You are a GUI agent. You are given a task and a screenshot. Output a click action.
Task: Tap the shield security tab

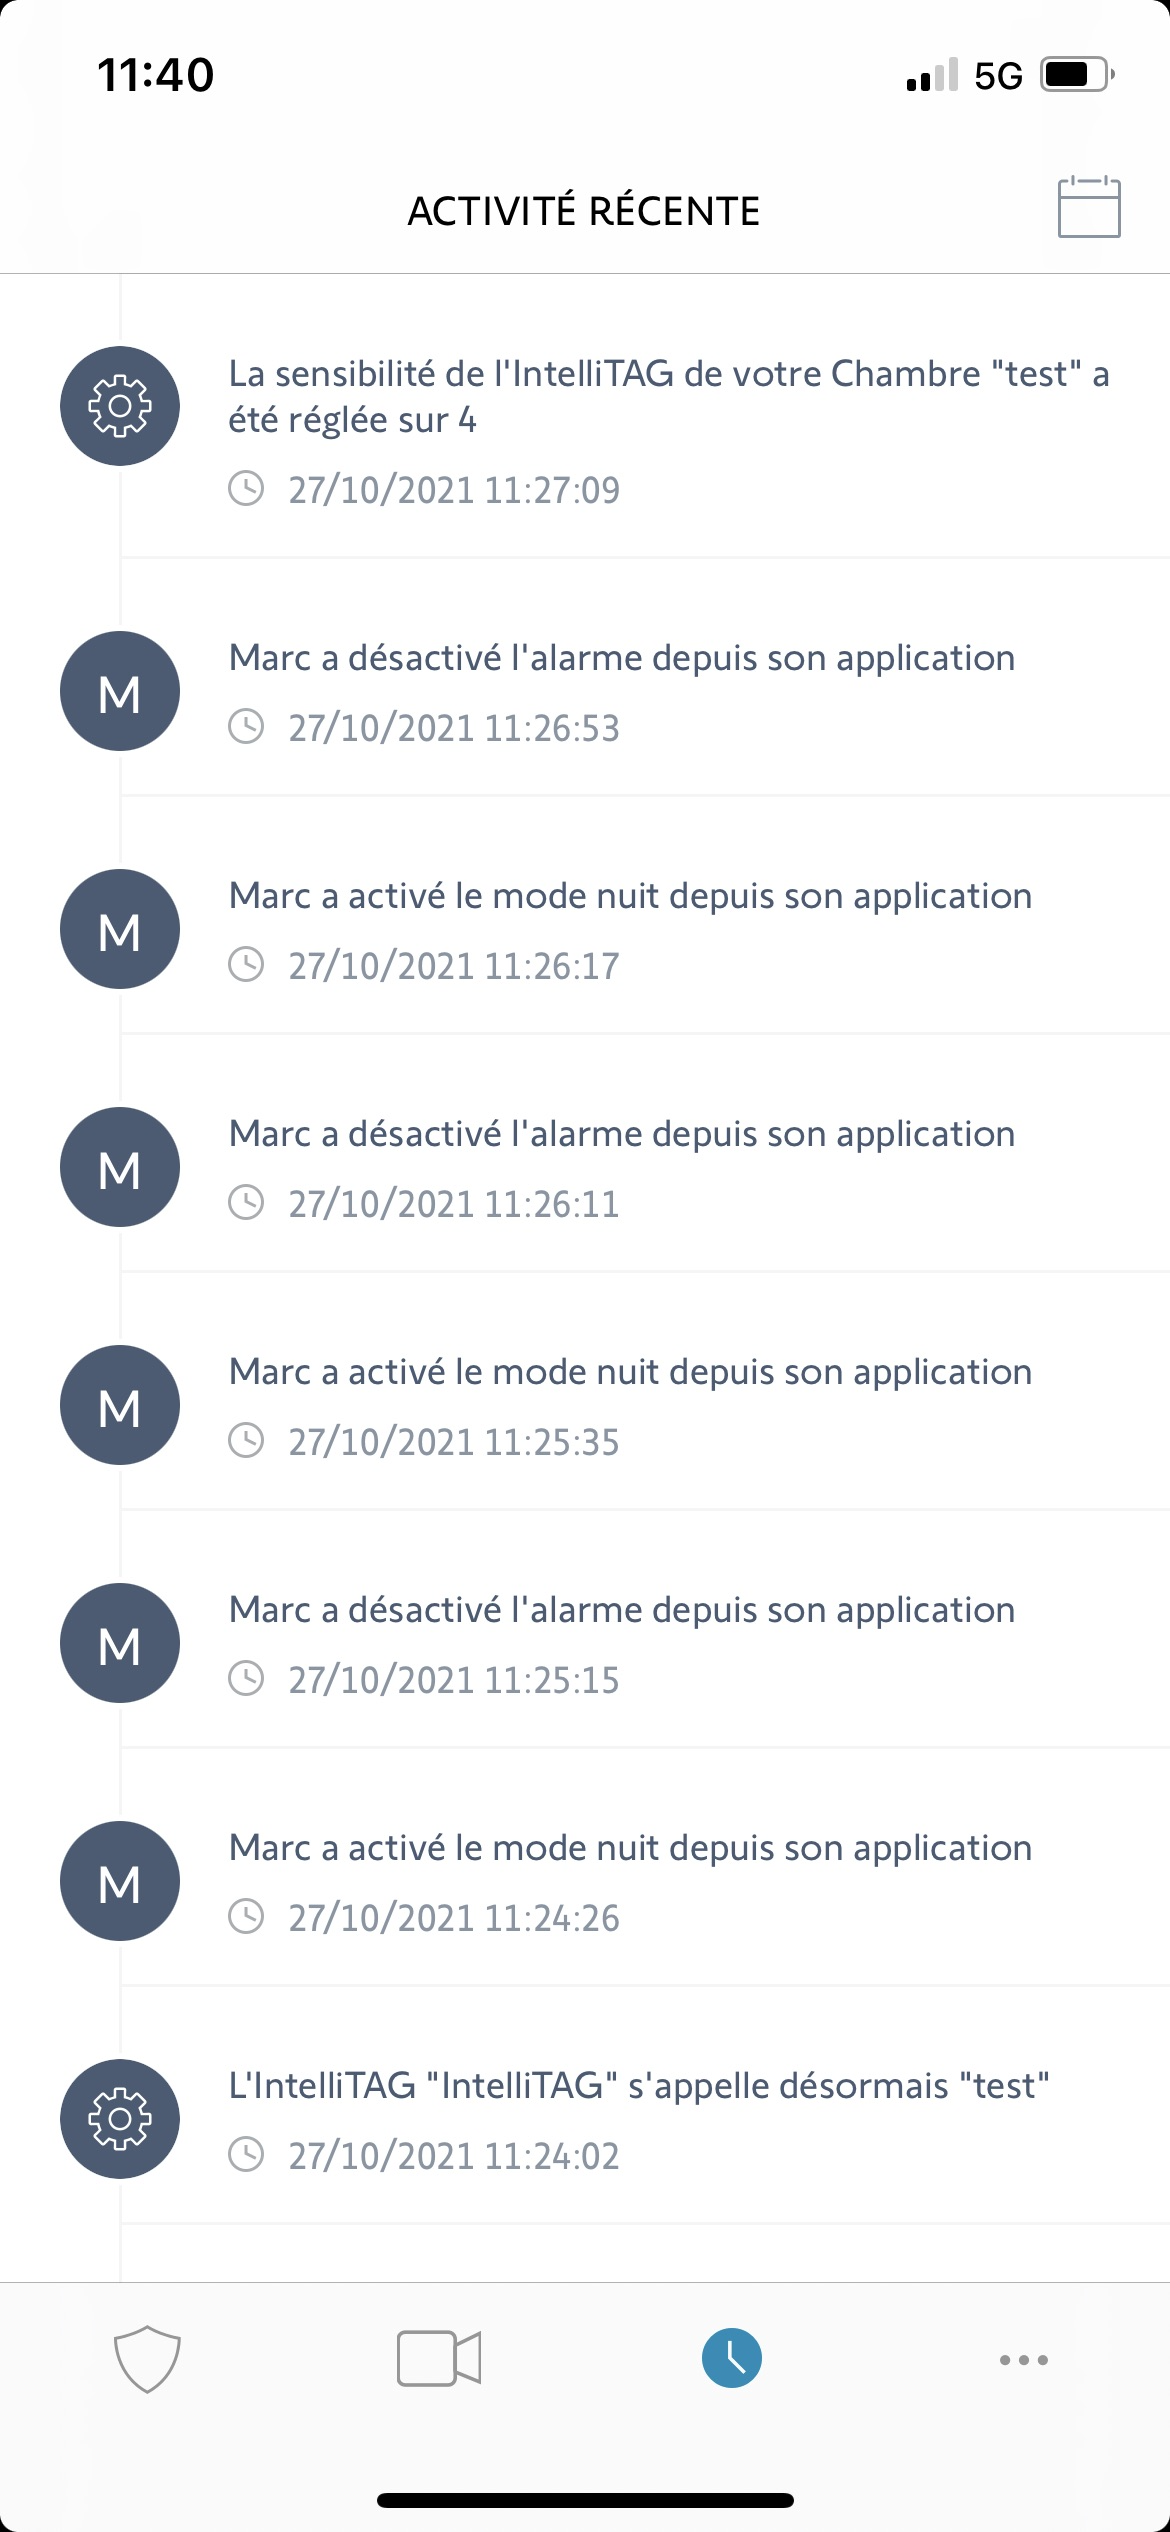[x=147, y=2358]
